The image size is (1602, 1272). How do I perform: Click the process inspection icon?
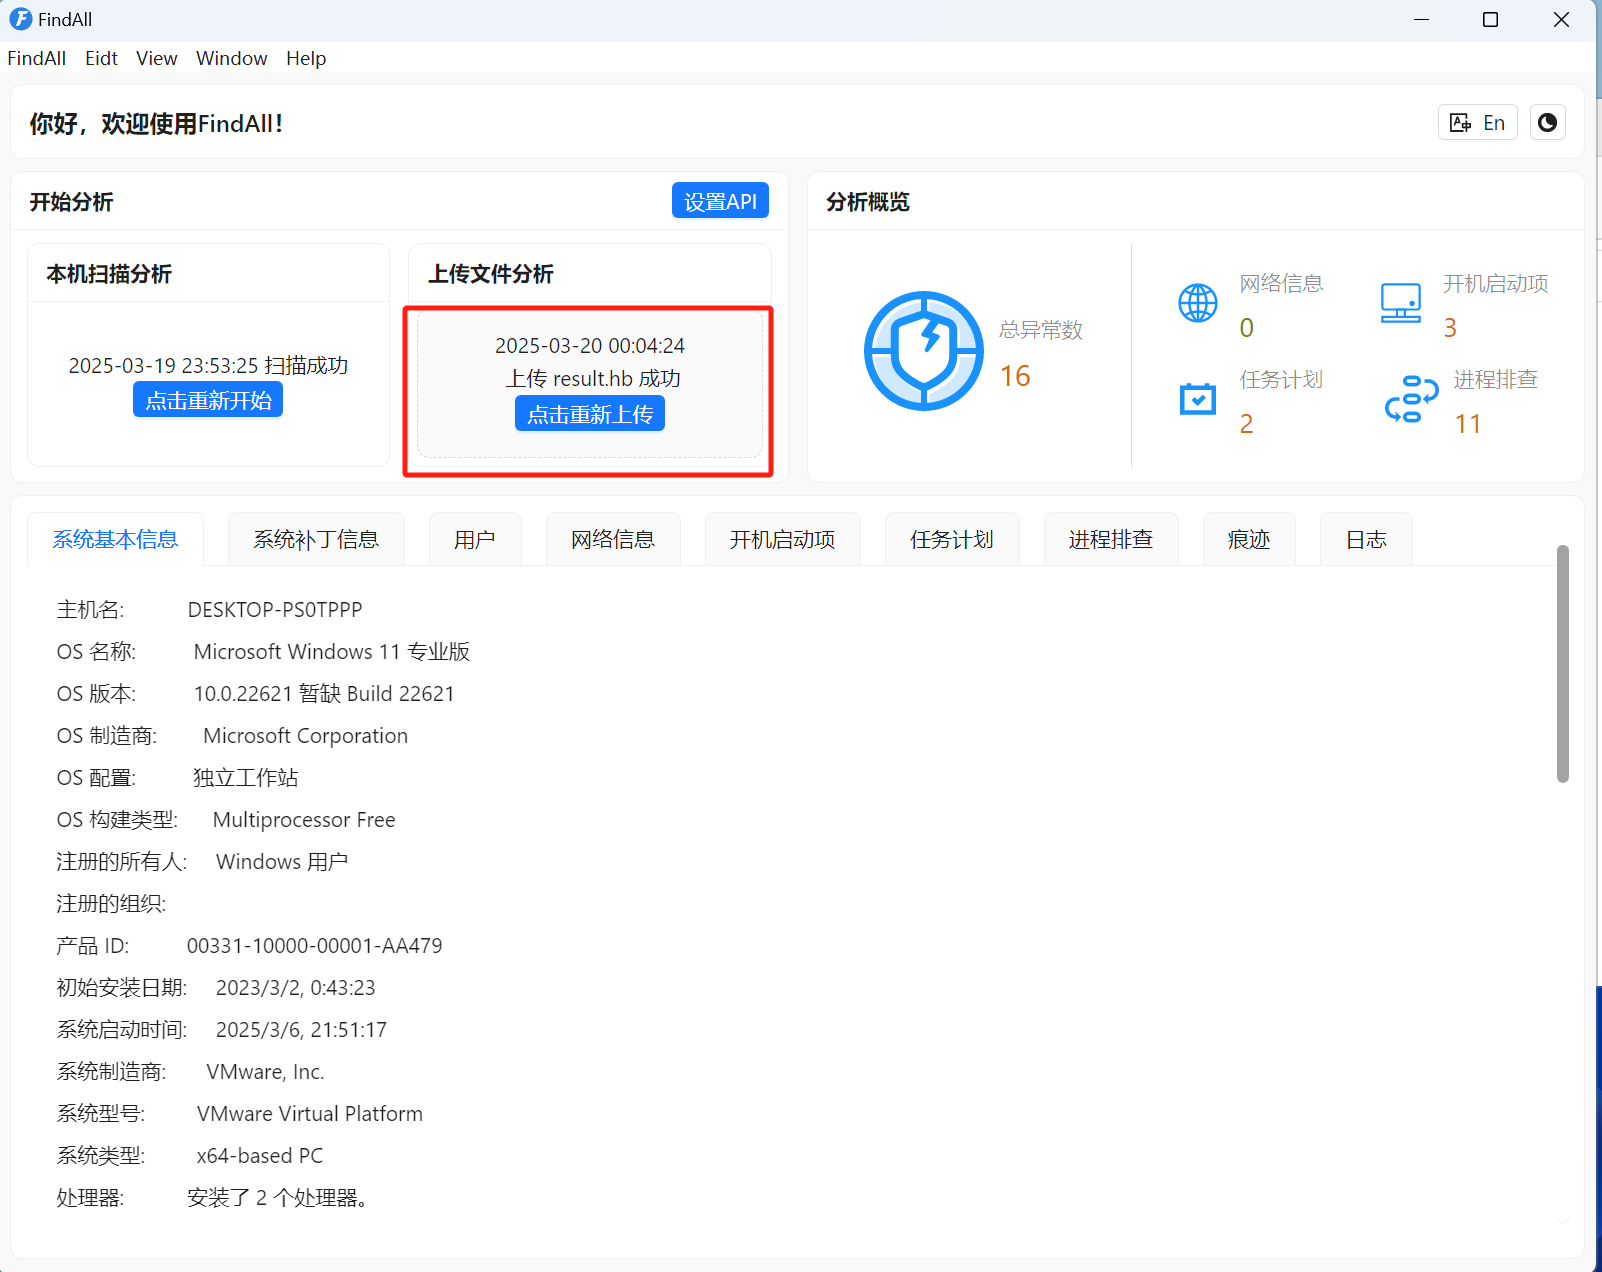pos(1411,399)
